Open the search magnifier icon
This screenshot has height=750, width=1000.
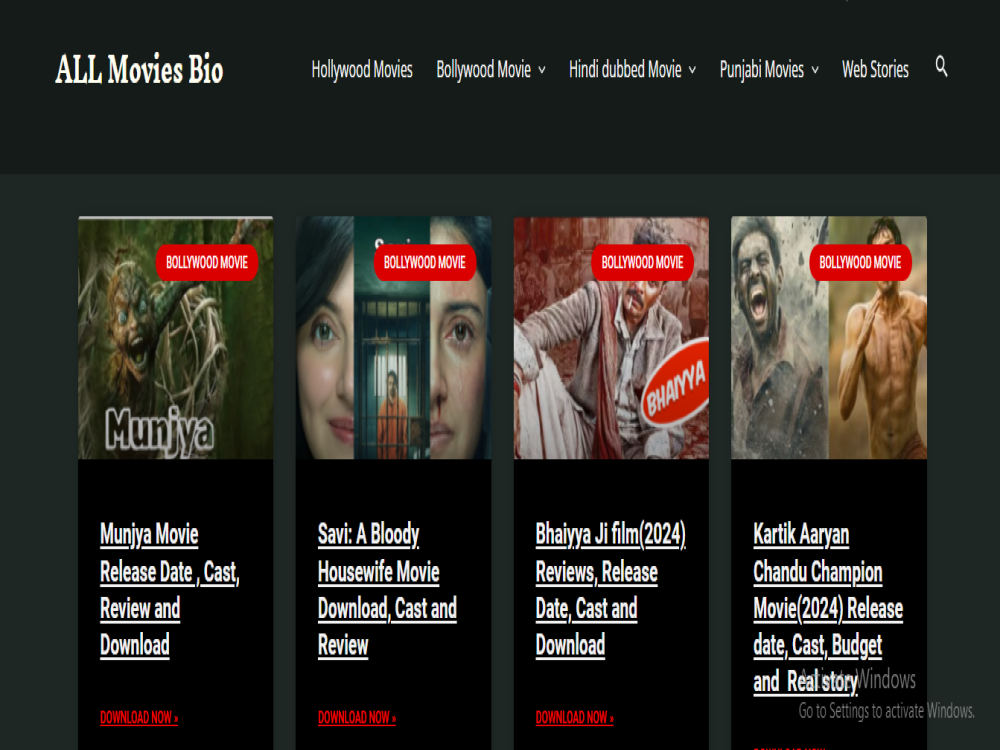click(941, 66)
